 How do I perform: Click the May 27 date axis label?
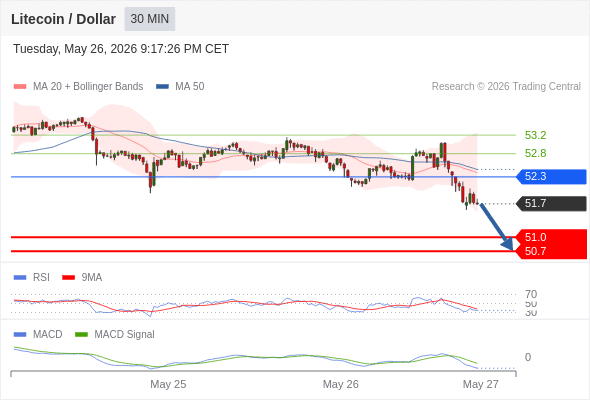(x=481, y=384)
